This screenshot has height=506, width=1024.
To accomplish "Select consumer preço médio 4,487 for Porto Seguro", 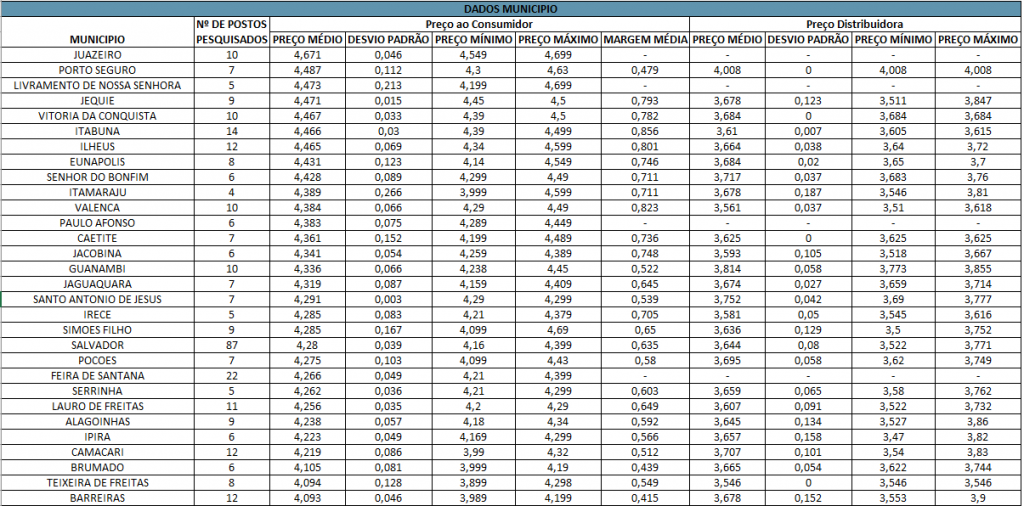I will point(308,71).
